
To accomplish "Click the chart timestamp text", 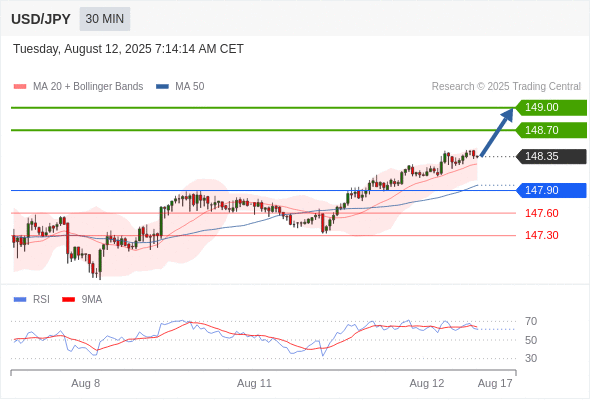I will pos(128,49).
